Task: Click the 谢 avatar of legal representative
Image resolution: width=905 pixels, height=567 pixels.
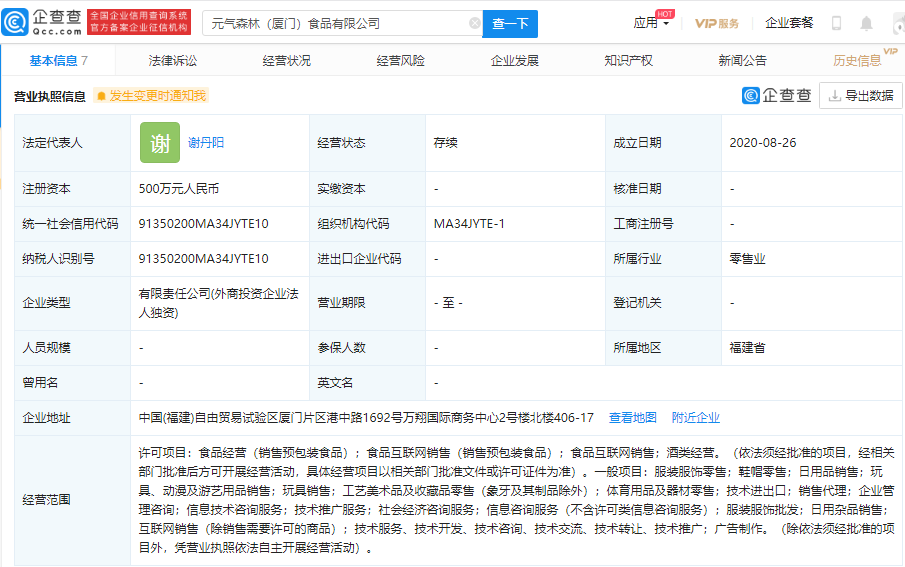Action: (x=160, y=143)
